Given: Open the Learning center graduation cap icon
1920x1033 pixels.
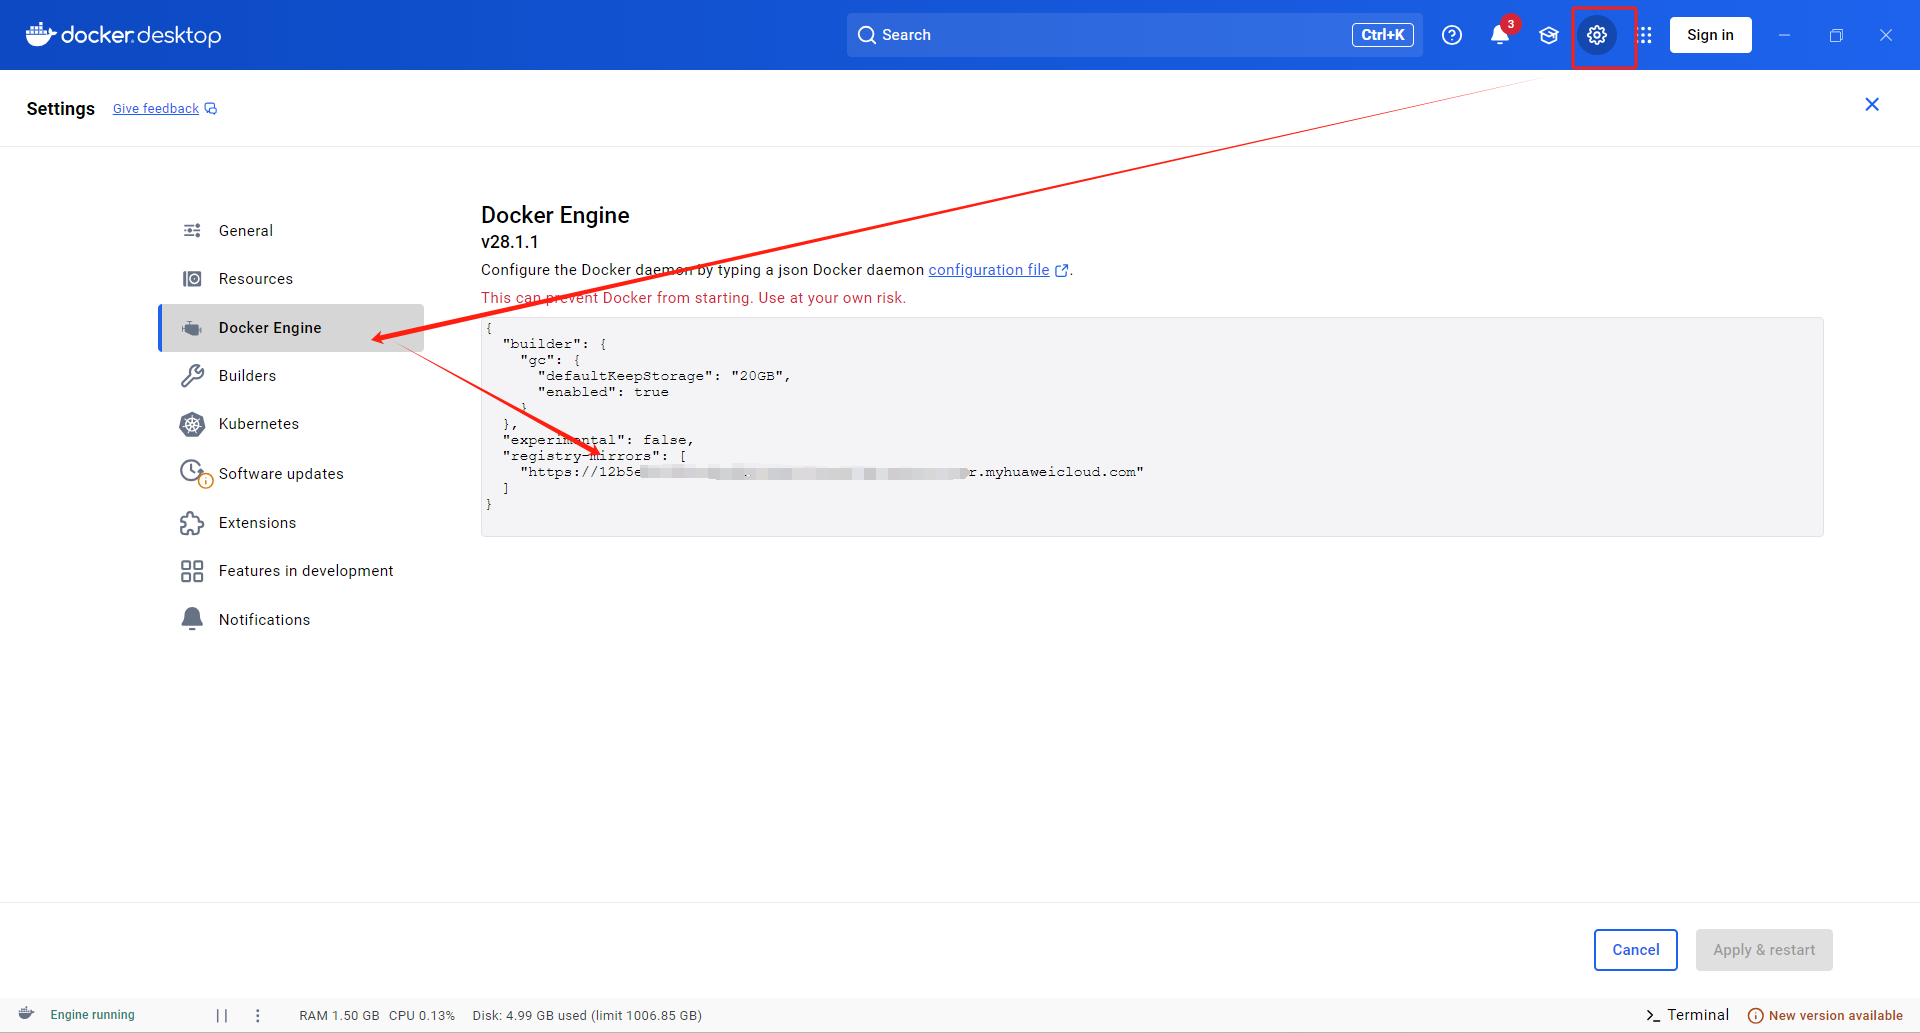Looking at the screenshot, I should [x=1549, y=35].
